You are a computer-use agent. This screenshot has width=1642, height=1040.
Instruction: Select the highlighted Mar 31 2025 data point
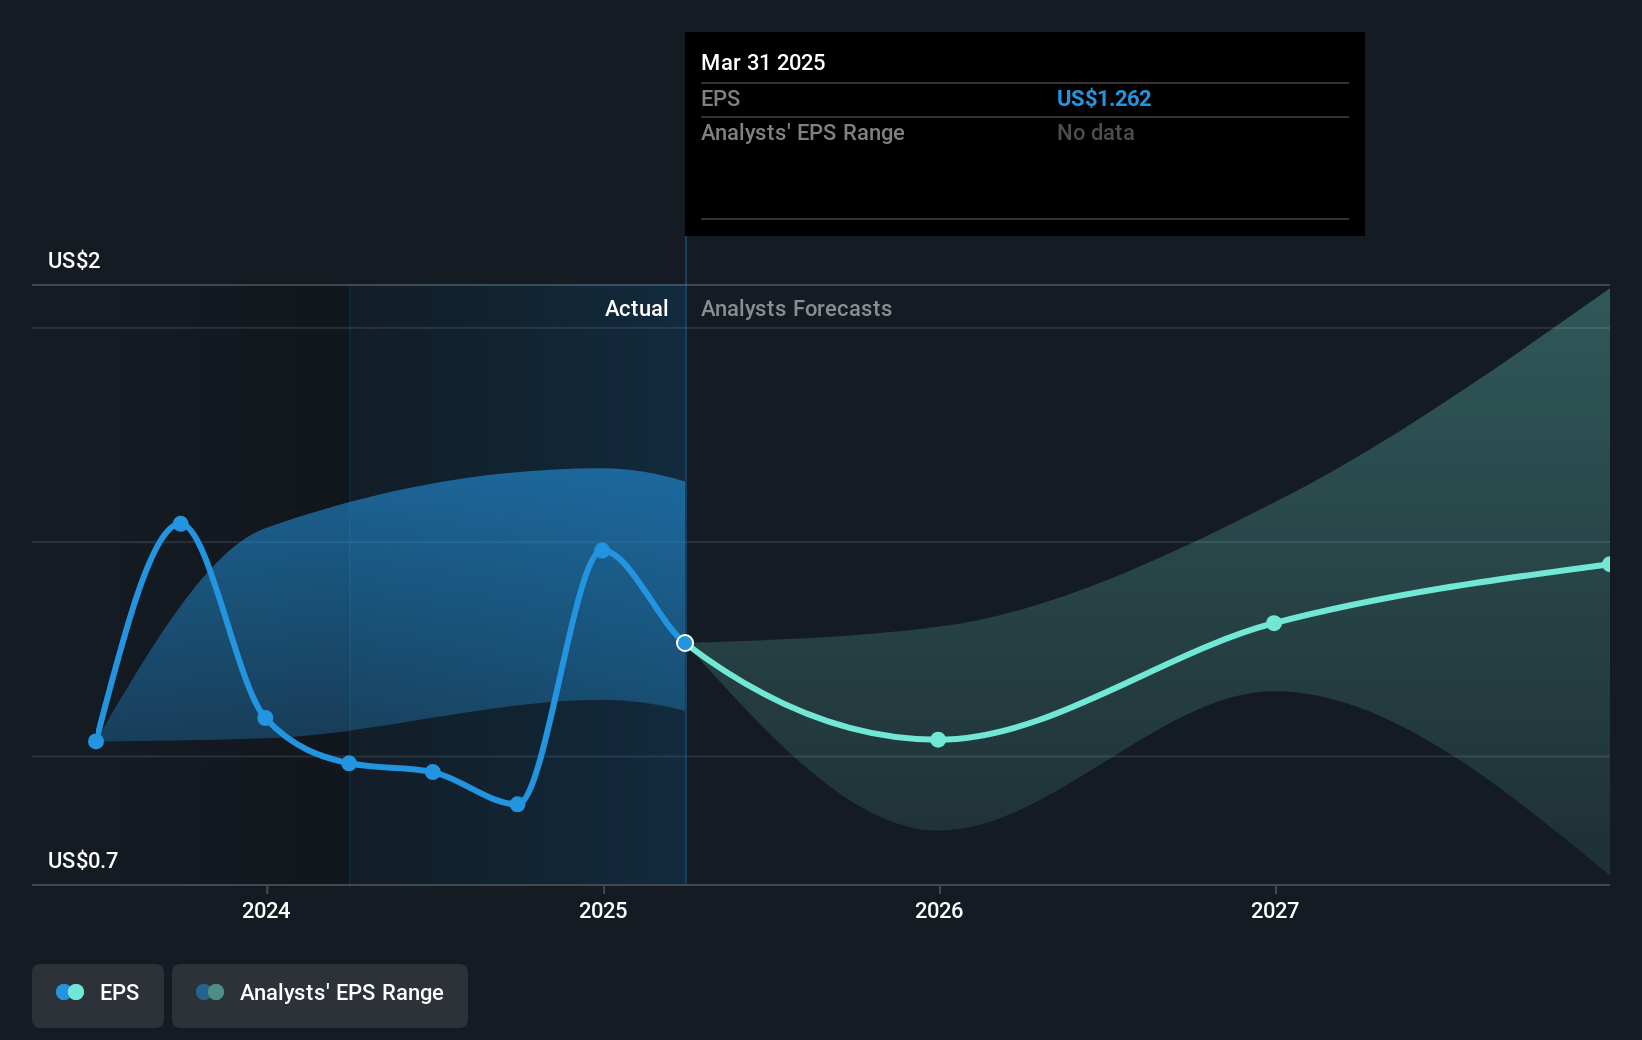[x=685, y=643]
